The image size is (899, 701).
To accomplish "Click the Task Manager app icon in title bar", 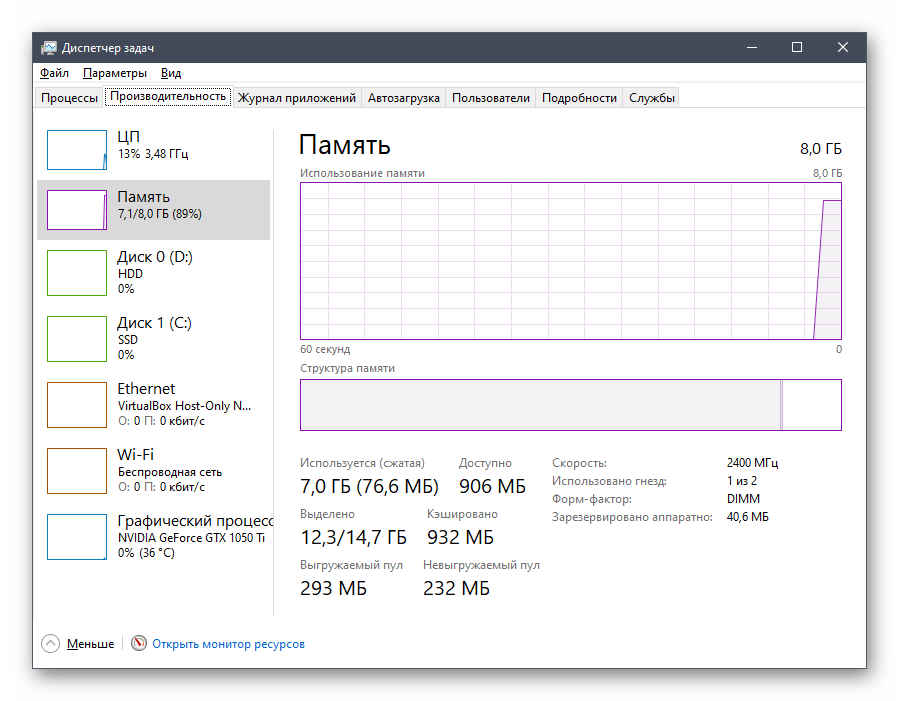I will click(49, 48).
